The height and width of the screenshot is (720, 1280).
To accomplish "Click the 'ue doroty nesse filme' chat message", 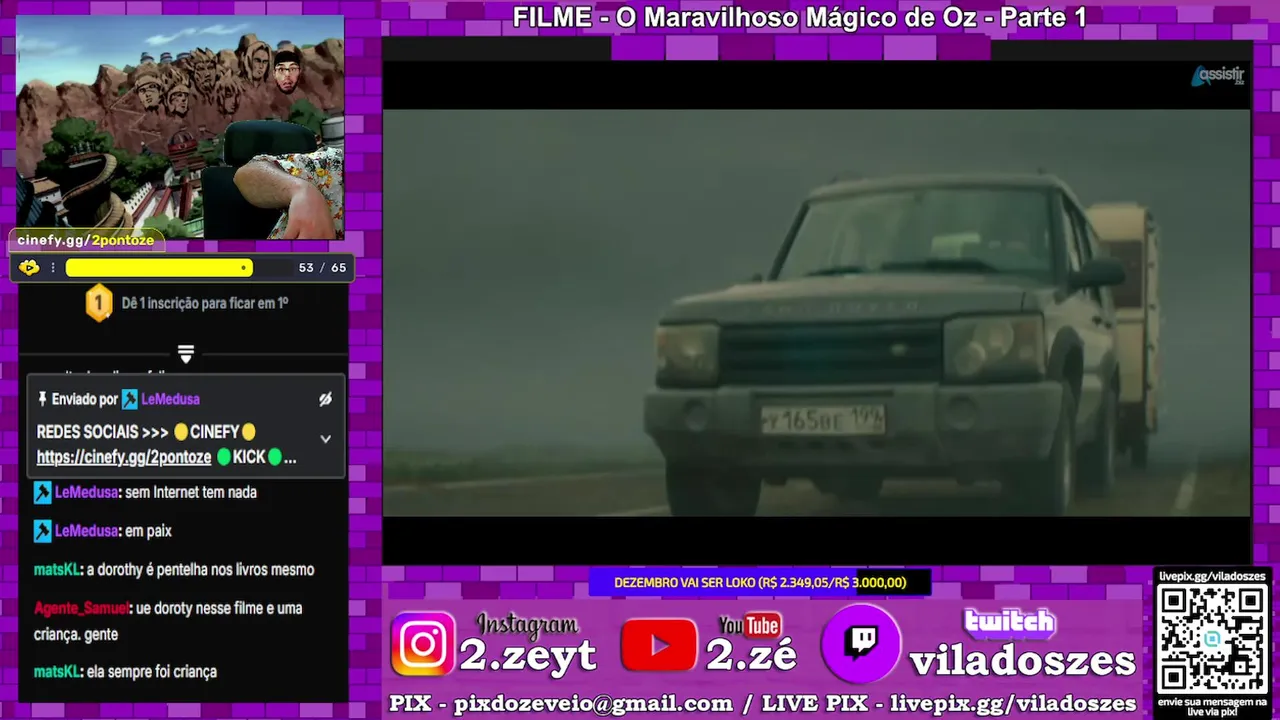I will click(x=168, y=621).
